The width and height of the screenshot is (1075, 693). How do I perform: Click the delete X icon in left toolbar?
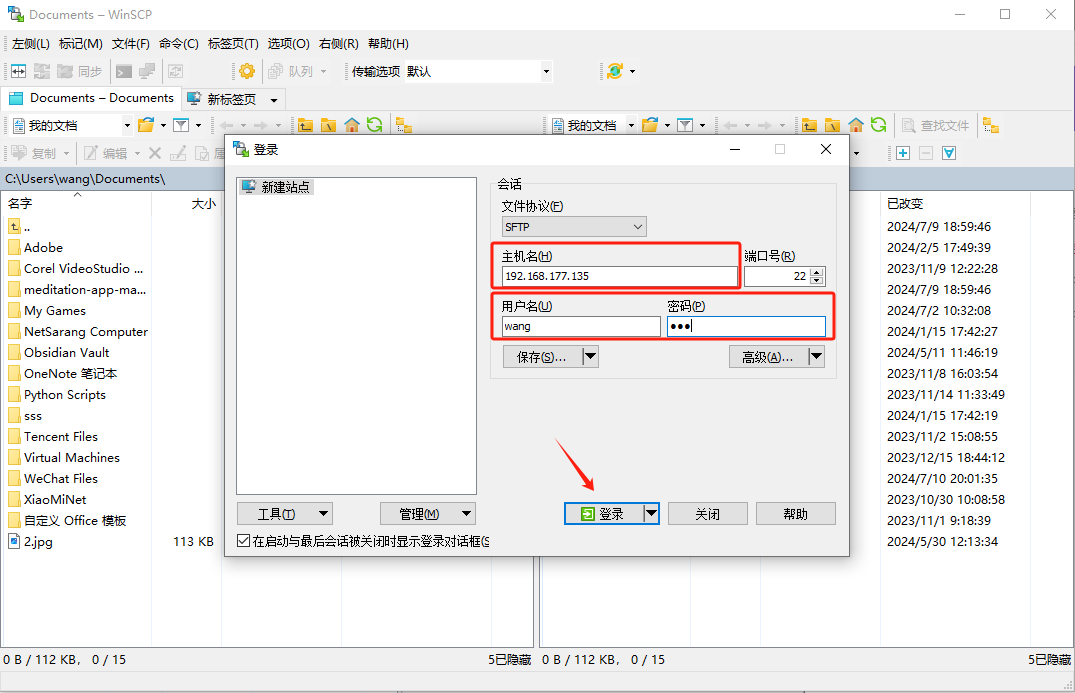(x=155, y=154)
